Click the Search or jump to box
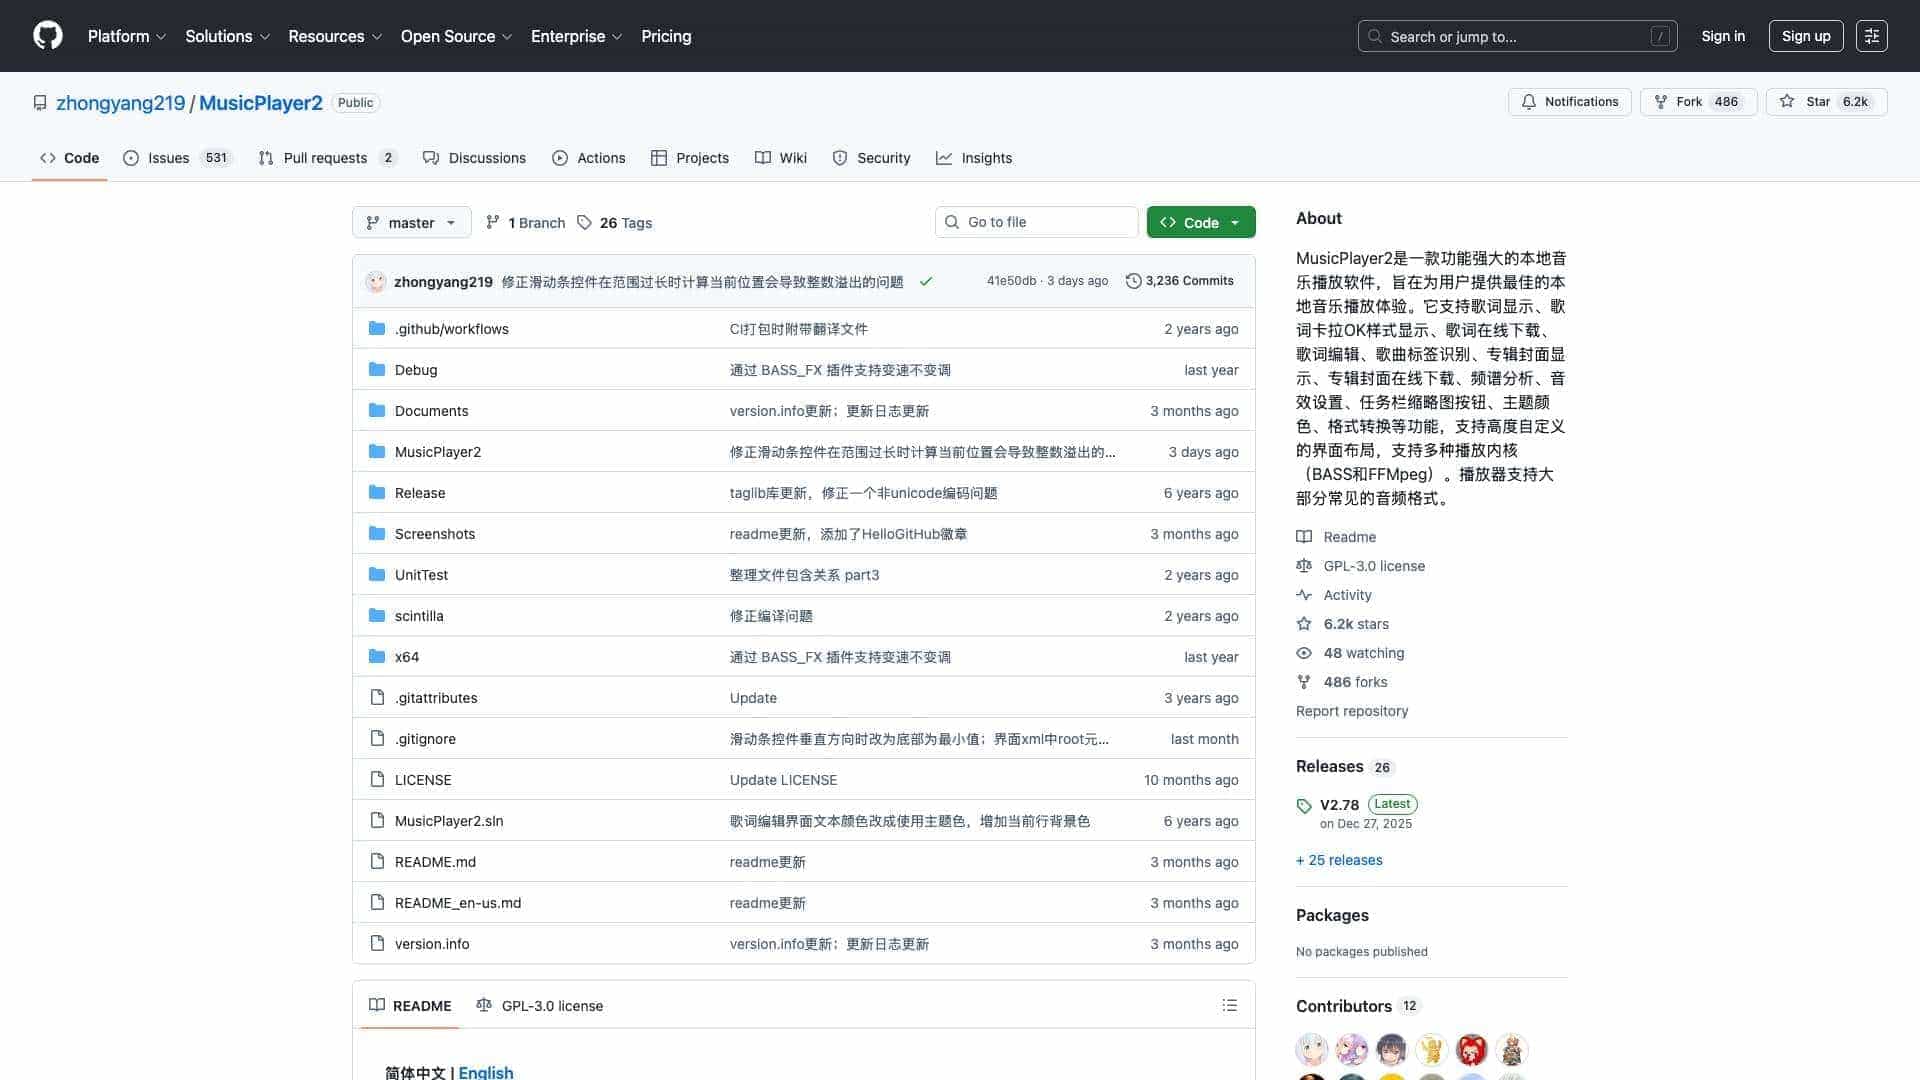The height and width of the screenshot is (1080, 1920). click(1517, 36)
